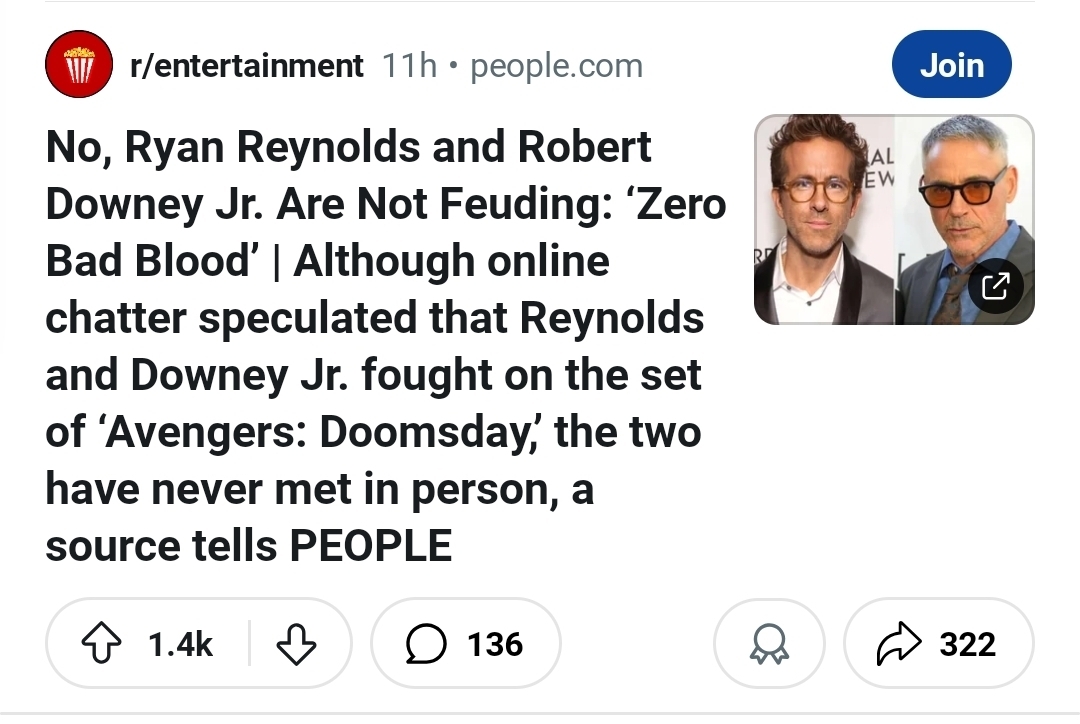Give an award using the ribbon icon

coord(769,645)
